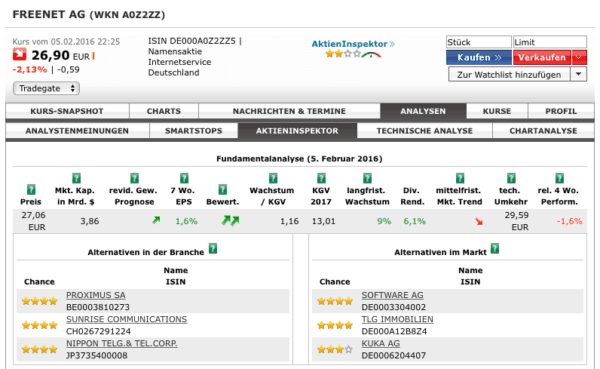This screenshot has height=369, width=600.
Task: Open help icon beside Alternativen im Markt
Action: pos(495,248)
